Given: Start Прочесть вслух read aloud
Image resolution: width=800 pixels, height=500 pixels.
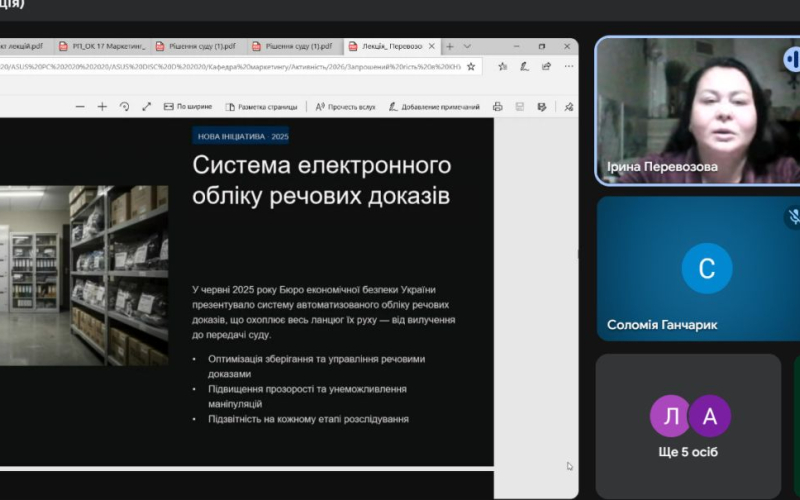Looking at the screenshot, I should [345, 107].
